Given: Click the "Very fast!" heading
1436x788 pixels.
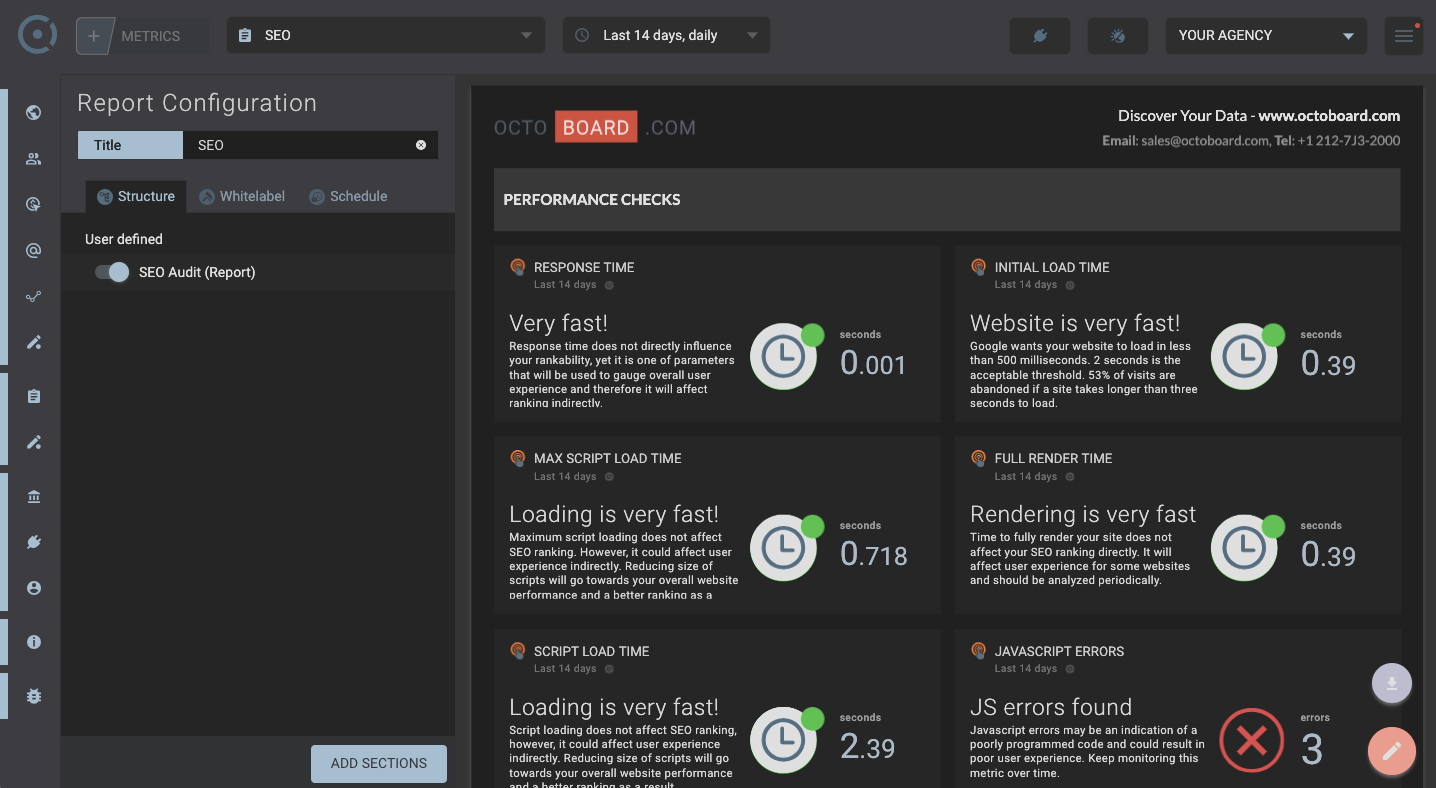Looking at the screenshot, I should click(x=559, y=323).
